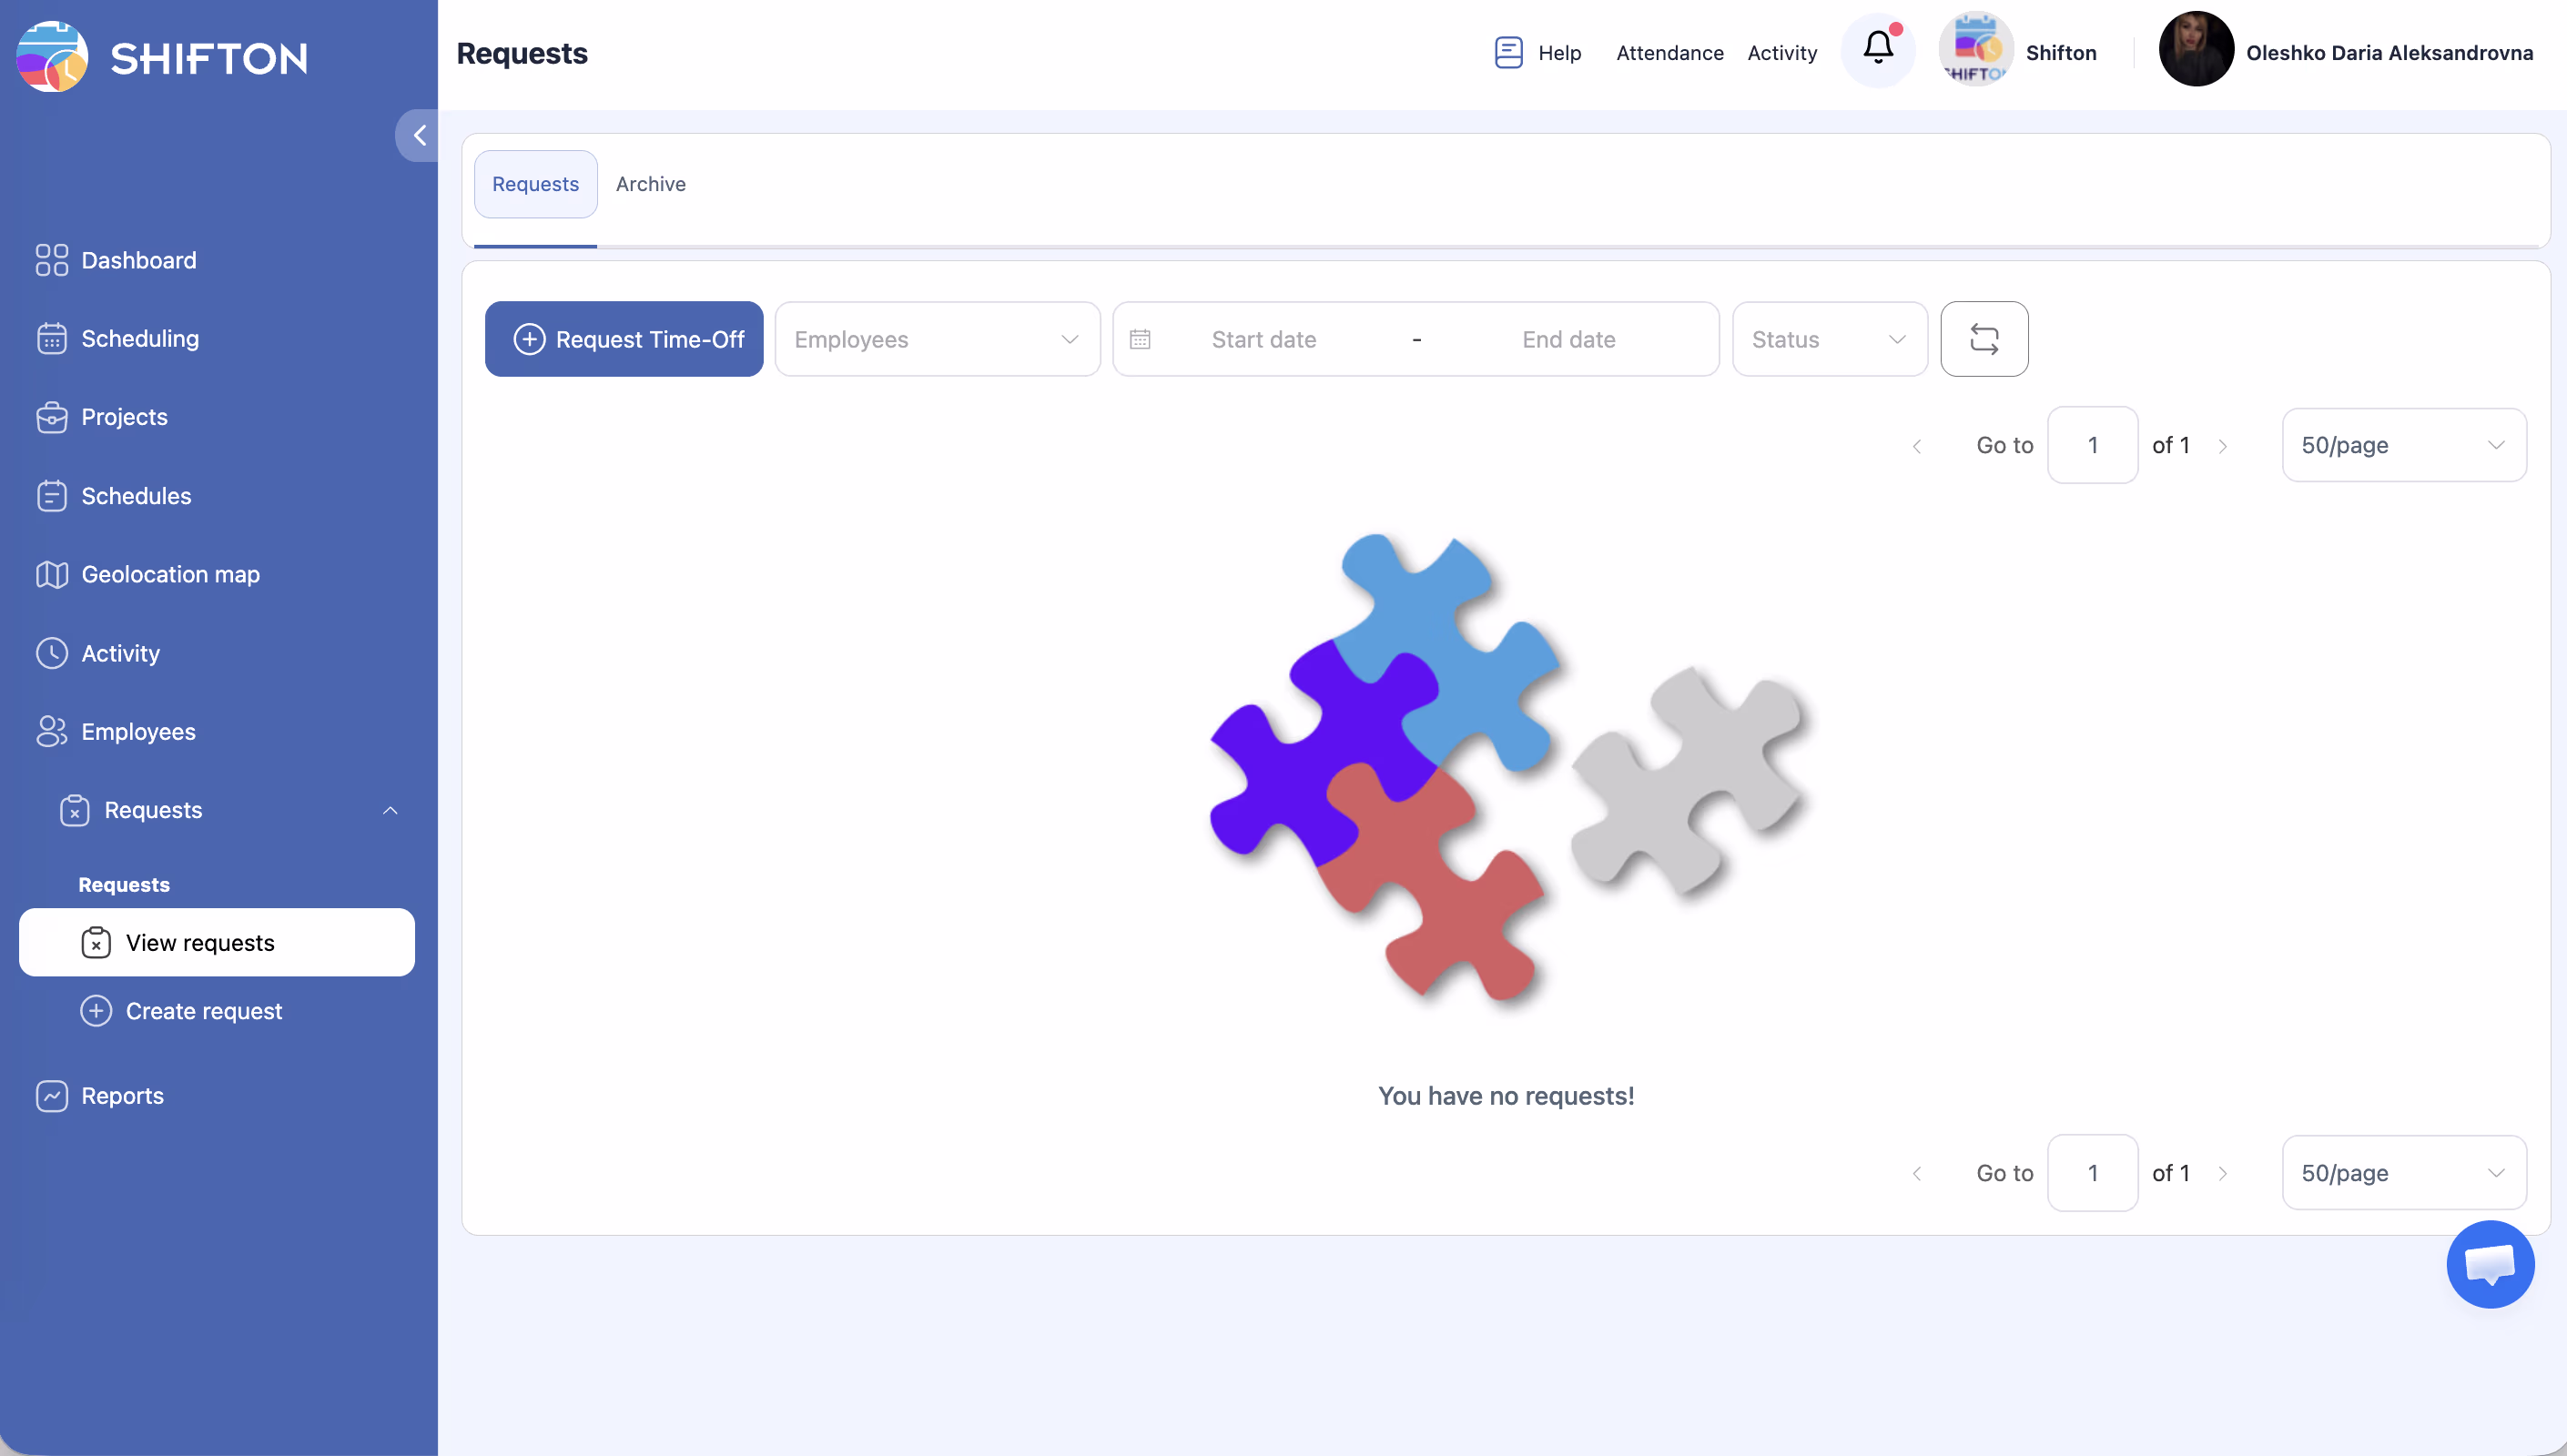Click Request Time-Off button
This screenshot has height=1456, width=2567.
pyautogui.click(x=624, y=340)
